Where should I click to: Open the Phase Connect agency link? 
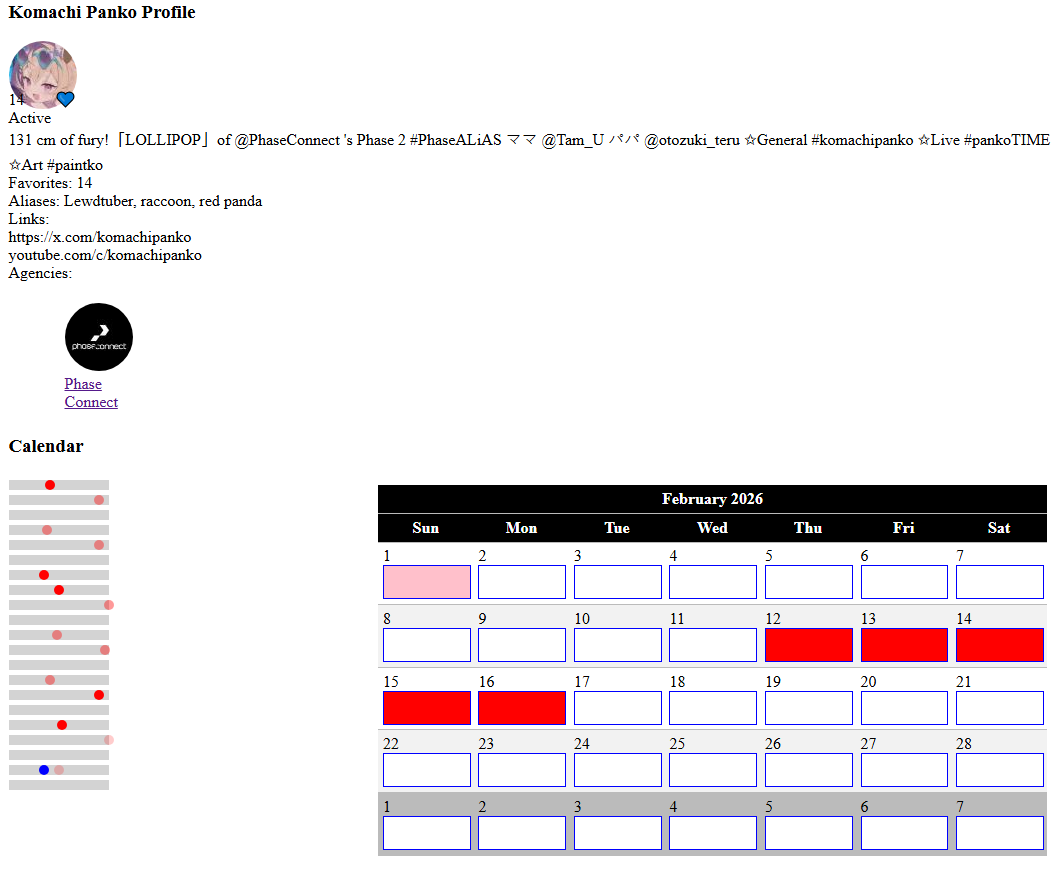coord(91,393)
